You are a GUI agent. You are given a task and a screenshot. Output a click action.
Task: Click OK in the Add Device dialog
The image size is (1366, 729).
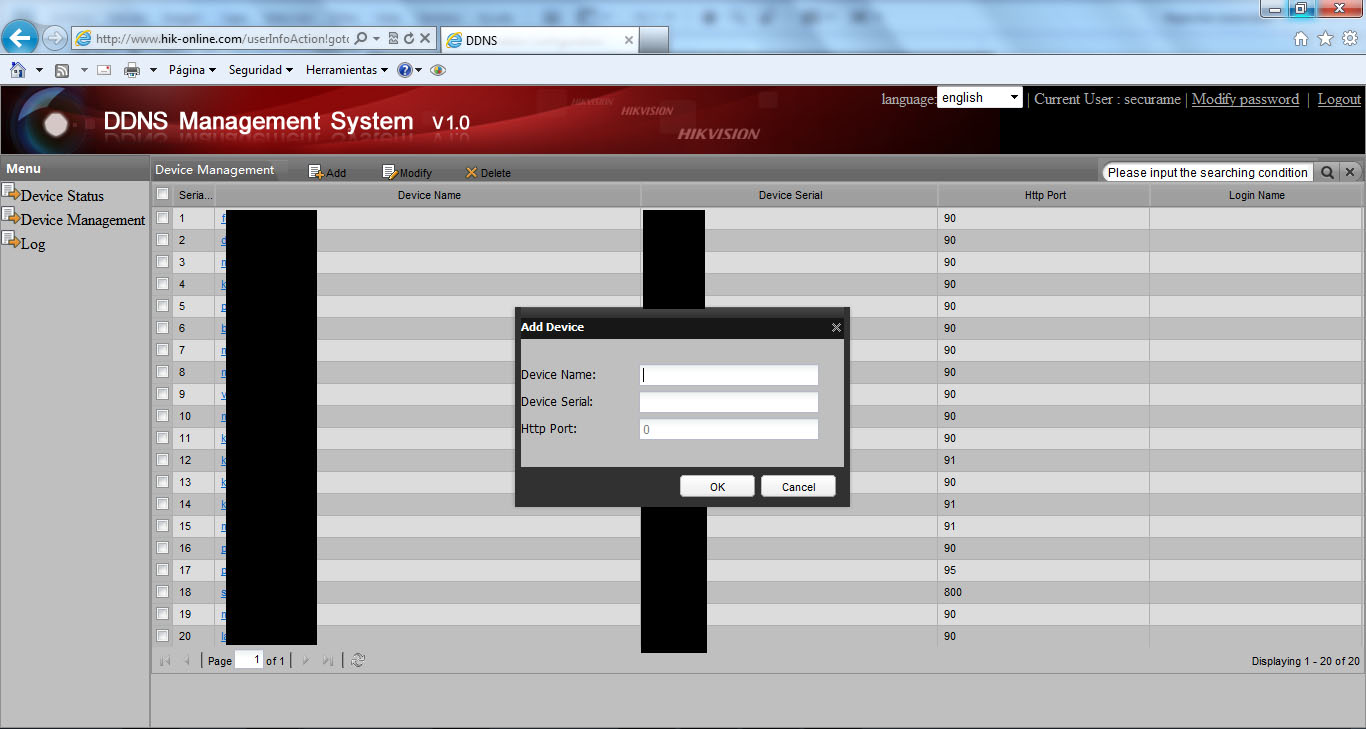(x=717, y=486)
